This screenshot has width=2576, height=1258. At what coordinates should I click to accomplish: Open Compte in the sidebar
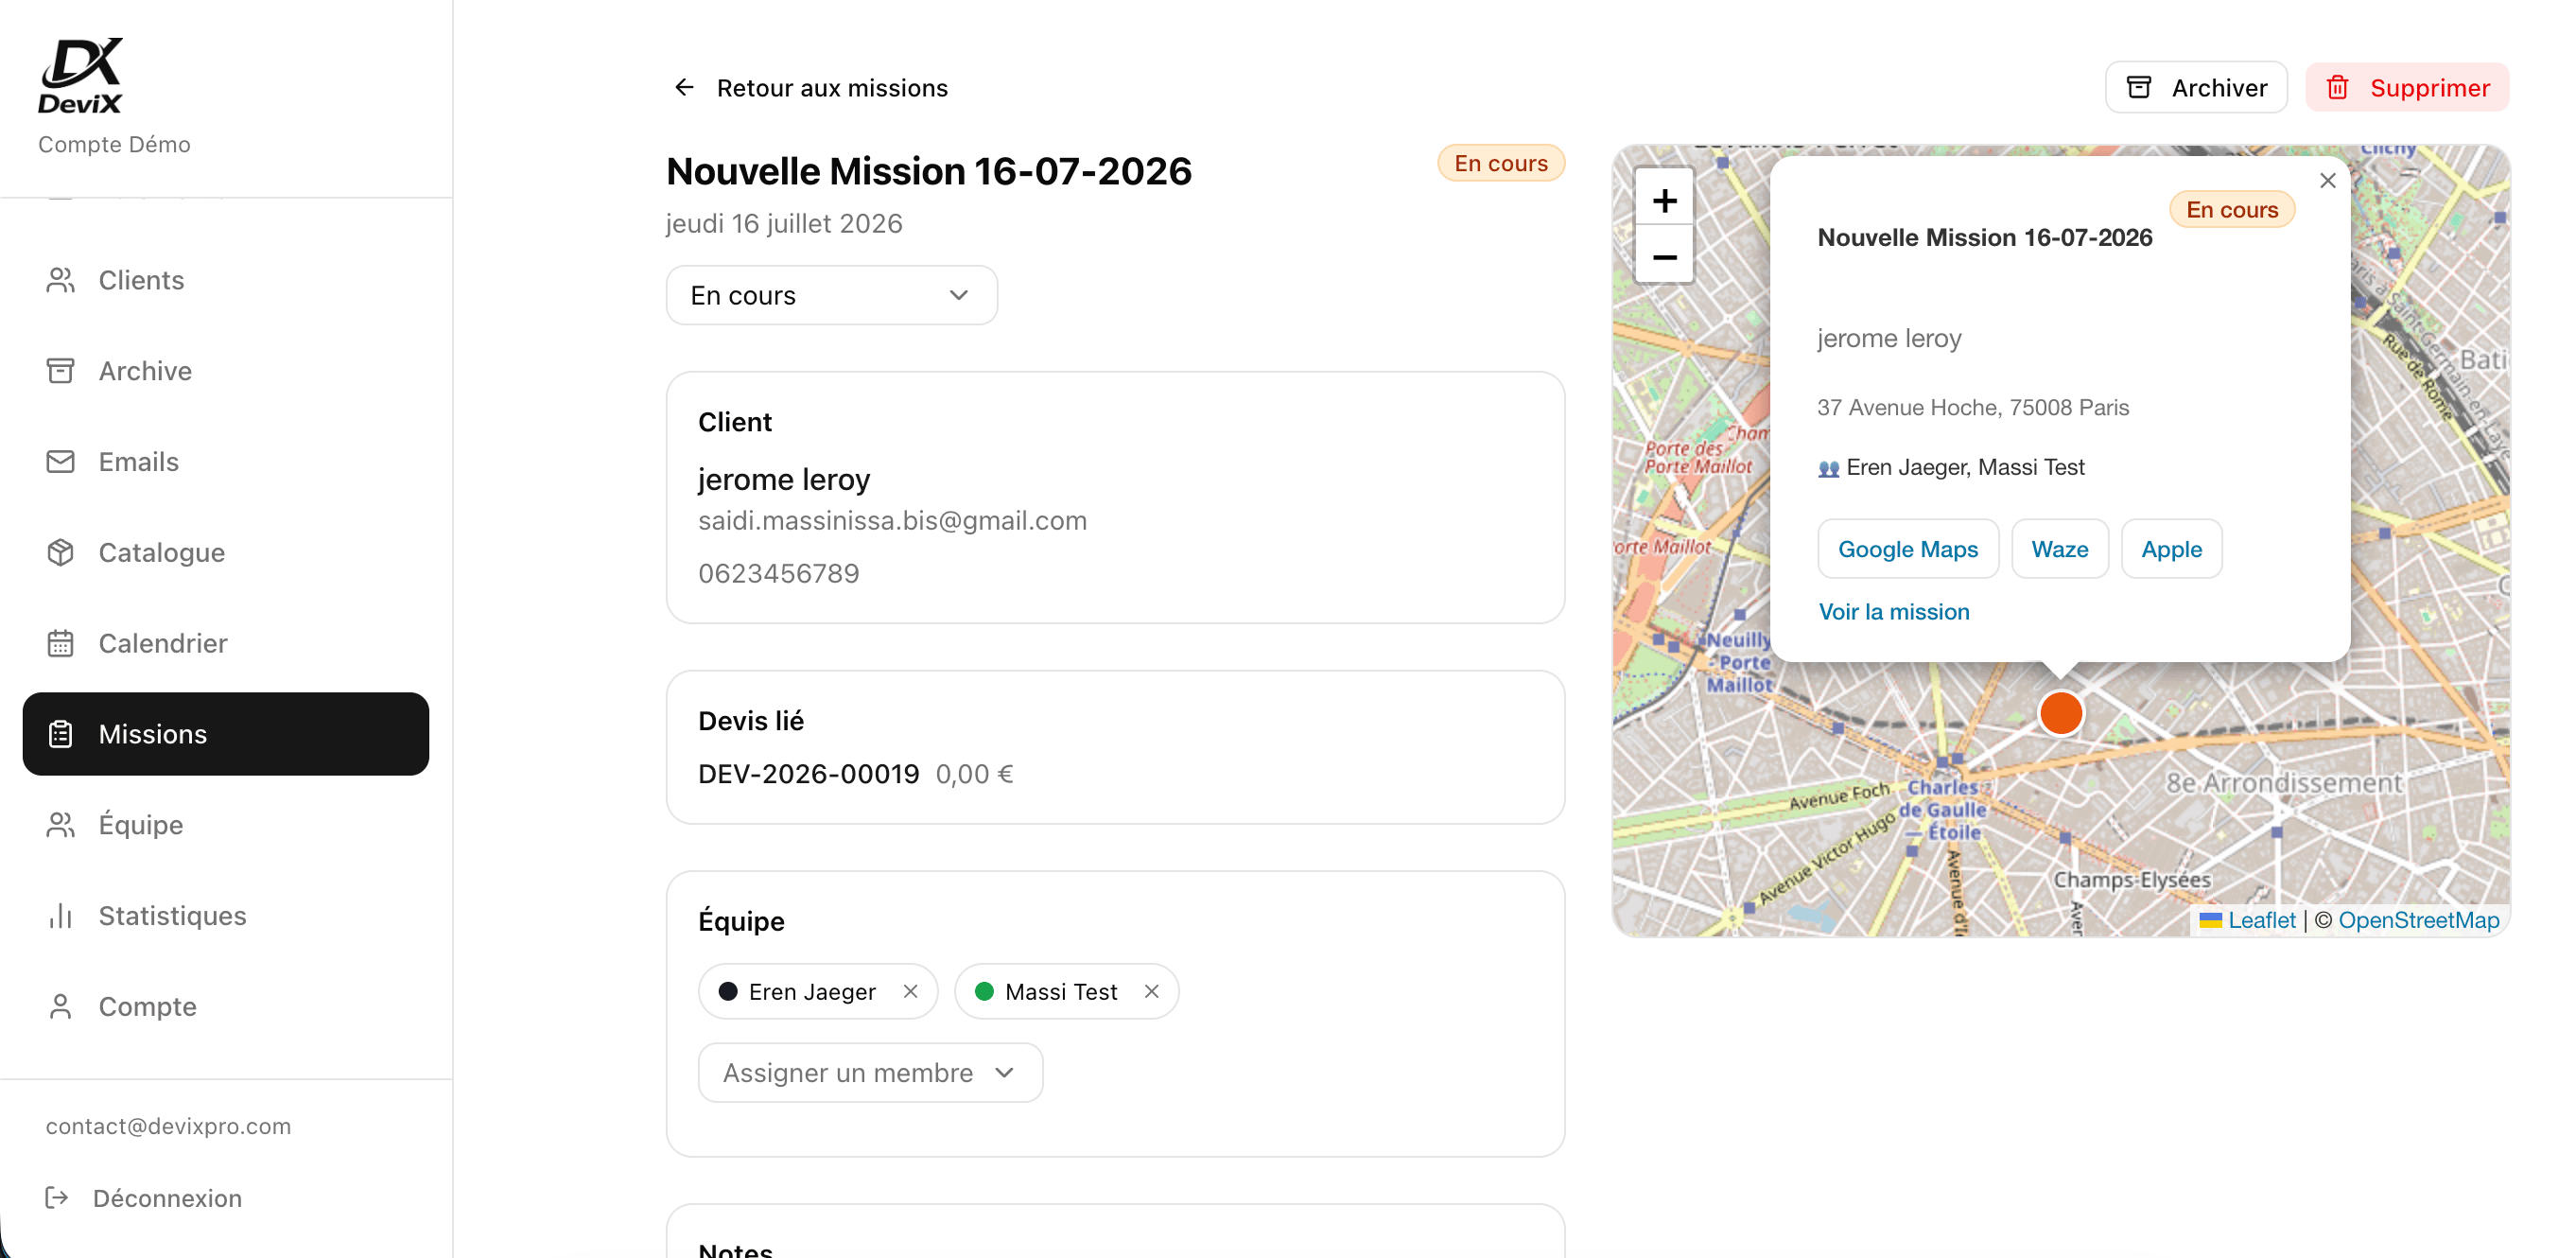click(x=226, y=1006)
